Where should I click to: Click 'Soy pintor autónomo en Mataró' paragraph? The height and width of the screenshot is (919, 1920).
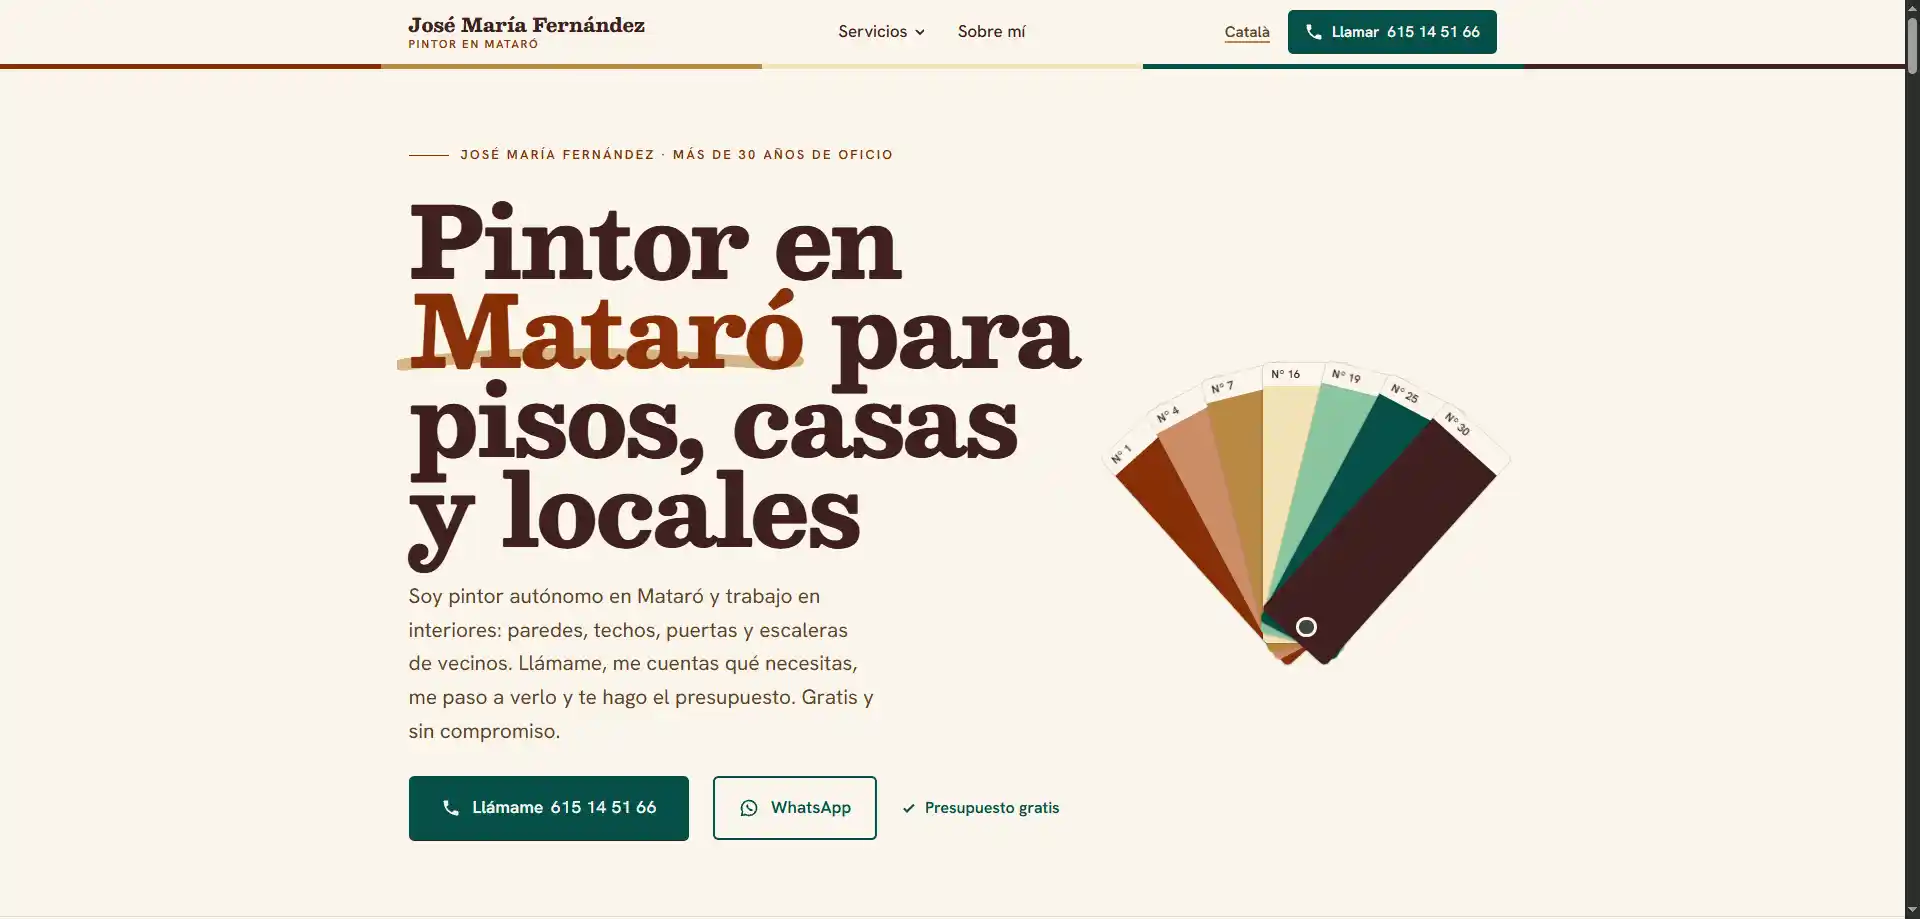tap(641, 663)
